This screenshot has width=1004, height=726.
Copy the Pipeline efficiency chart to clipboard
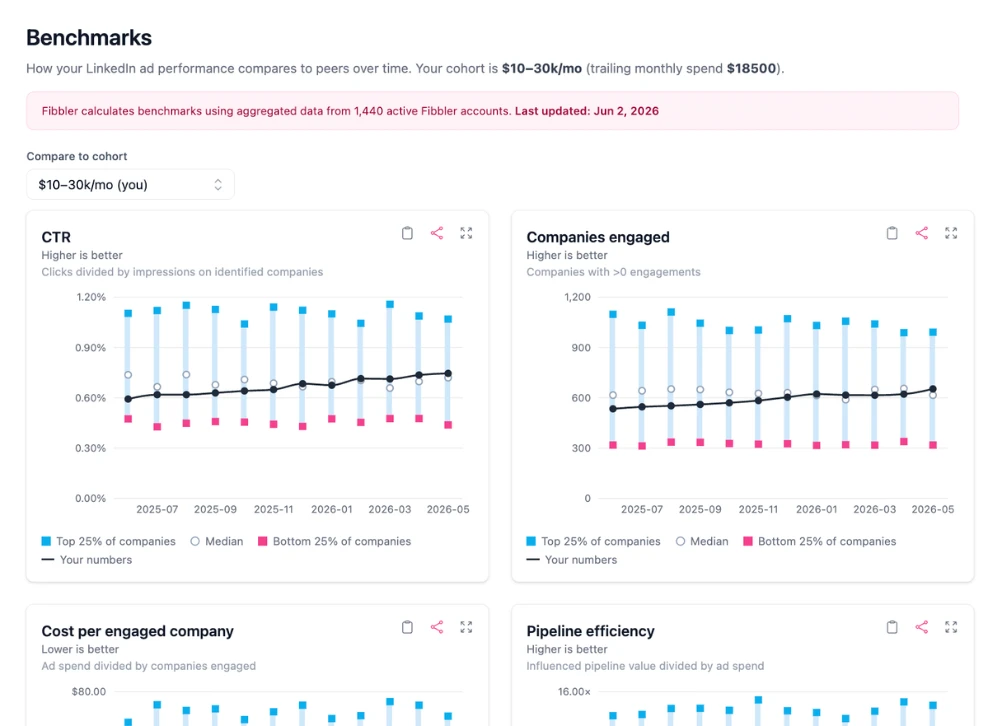892,627
